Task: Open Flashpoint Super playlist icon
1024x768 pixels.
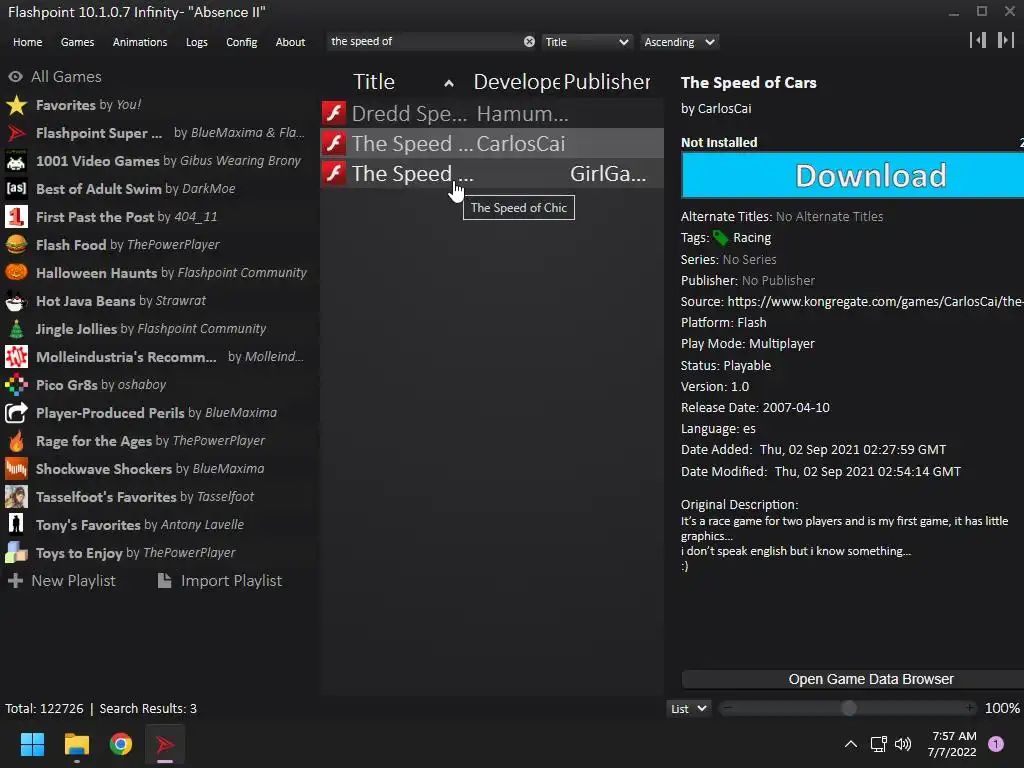Action: point(16,133)
